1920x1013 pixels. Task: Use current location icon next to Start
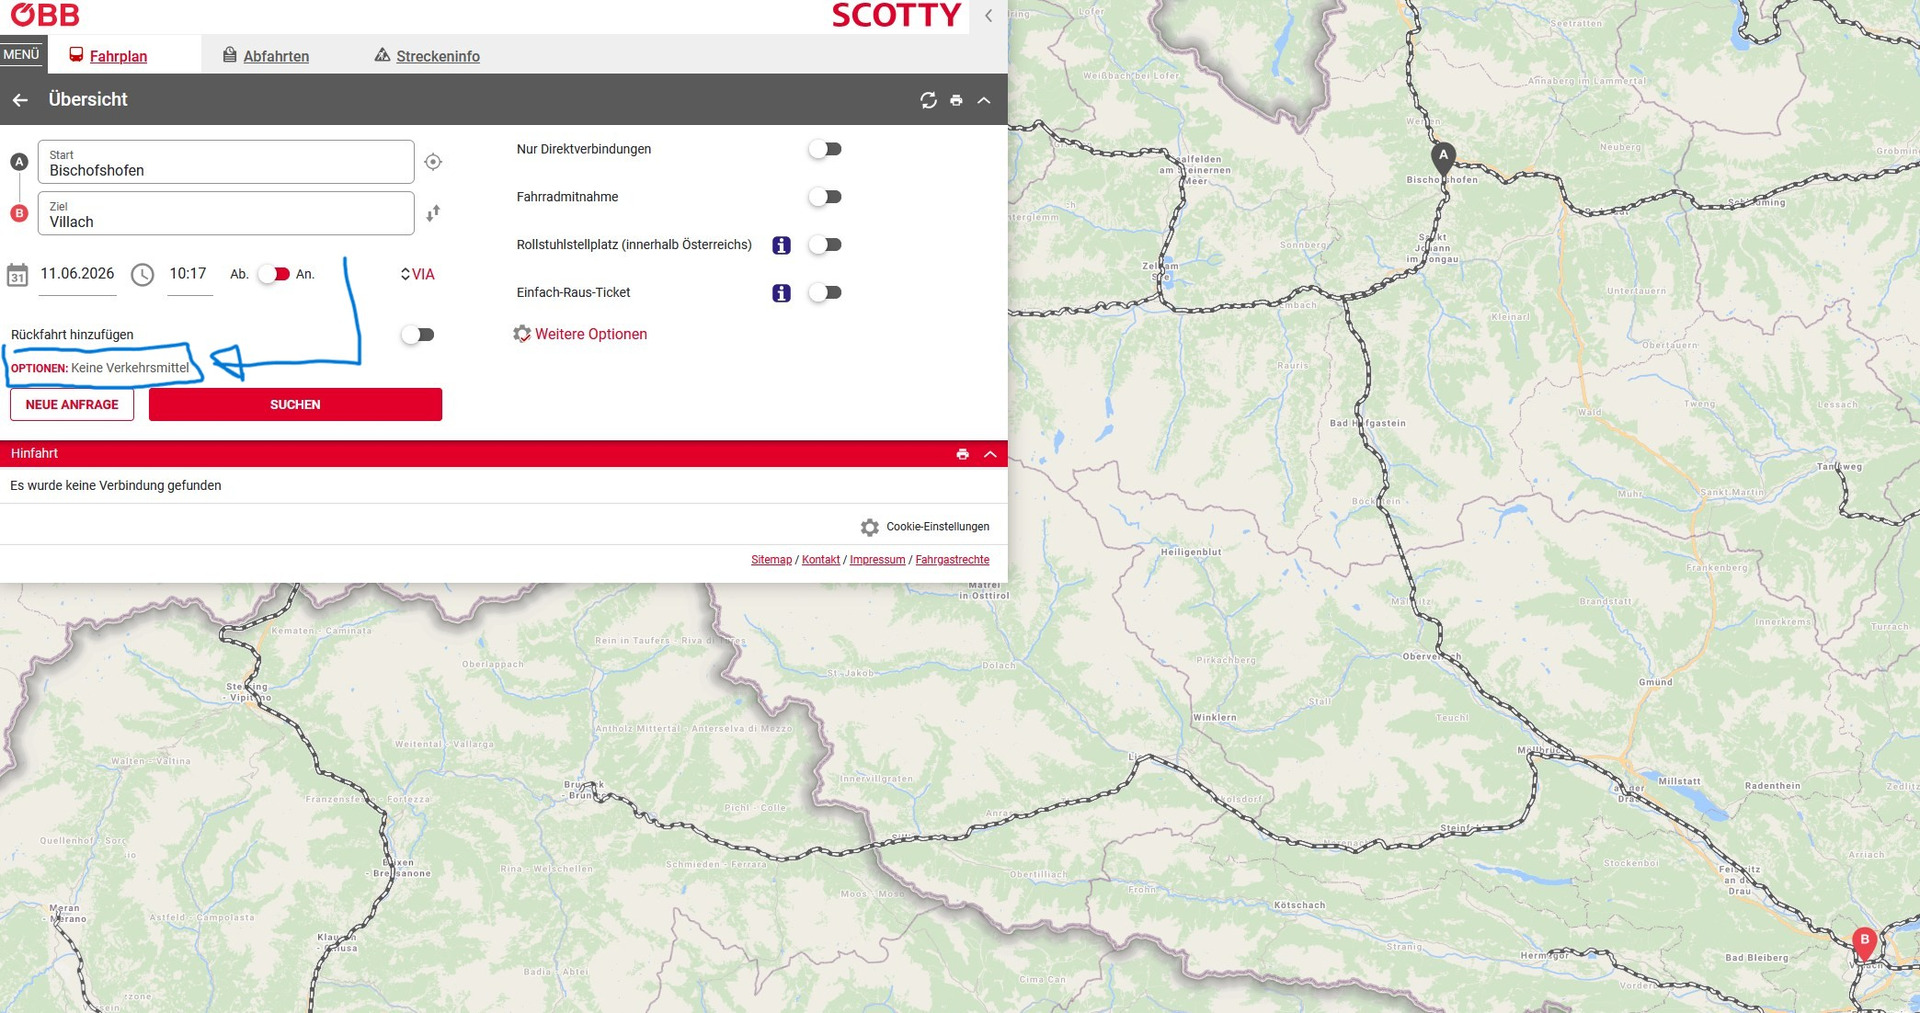tap(433, 162)
